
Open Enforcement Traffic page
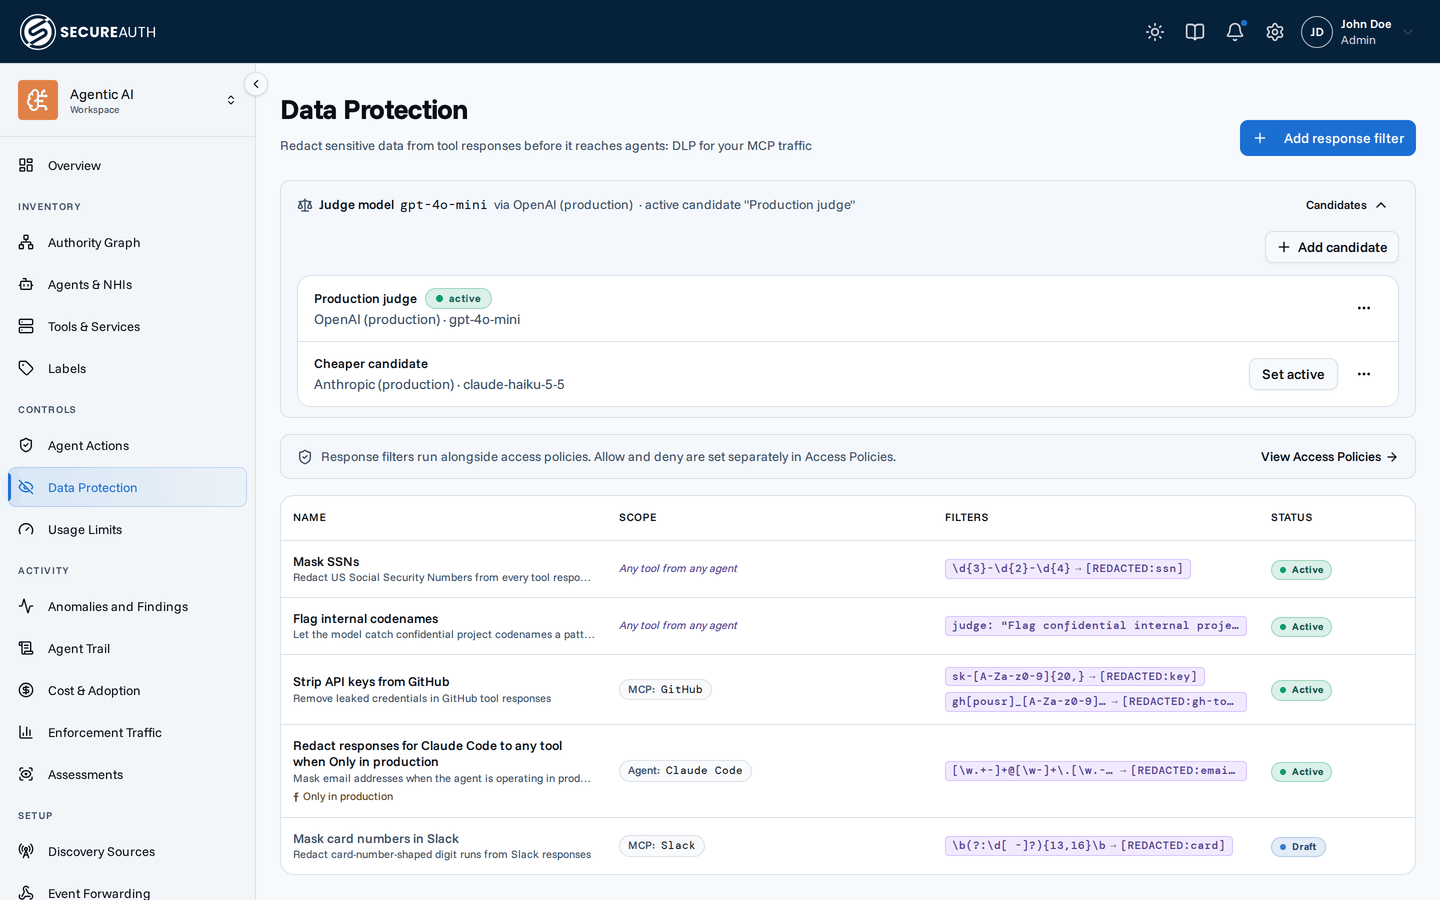[127, 732]
